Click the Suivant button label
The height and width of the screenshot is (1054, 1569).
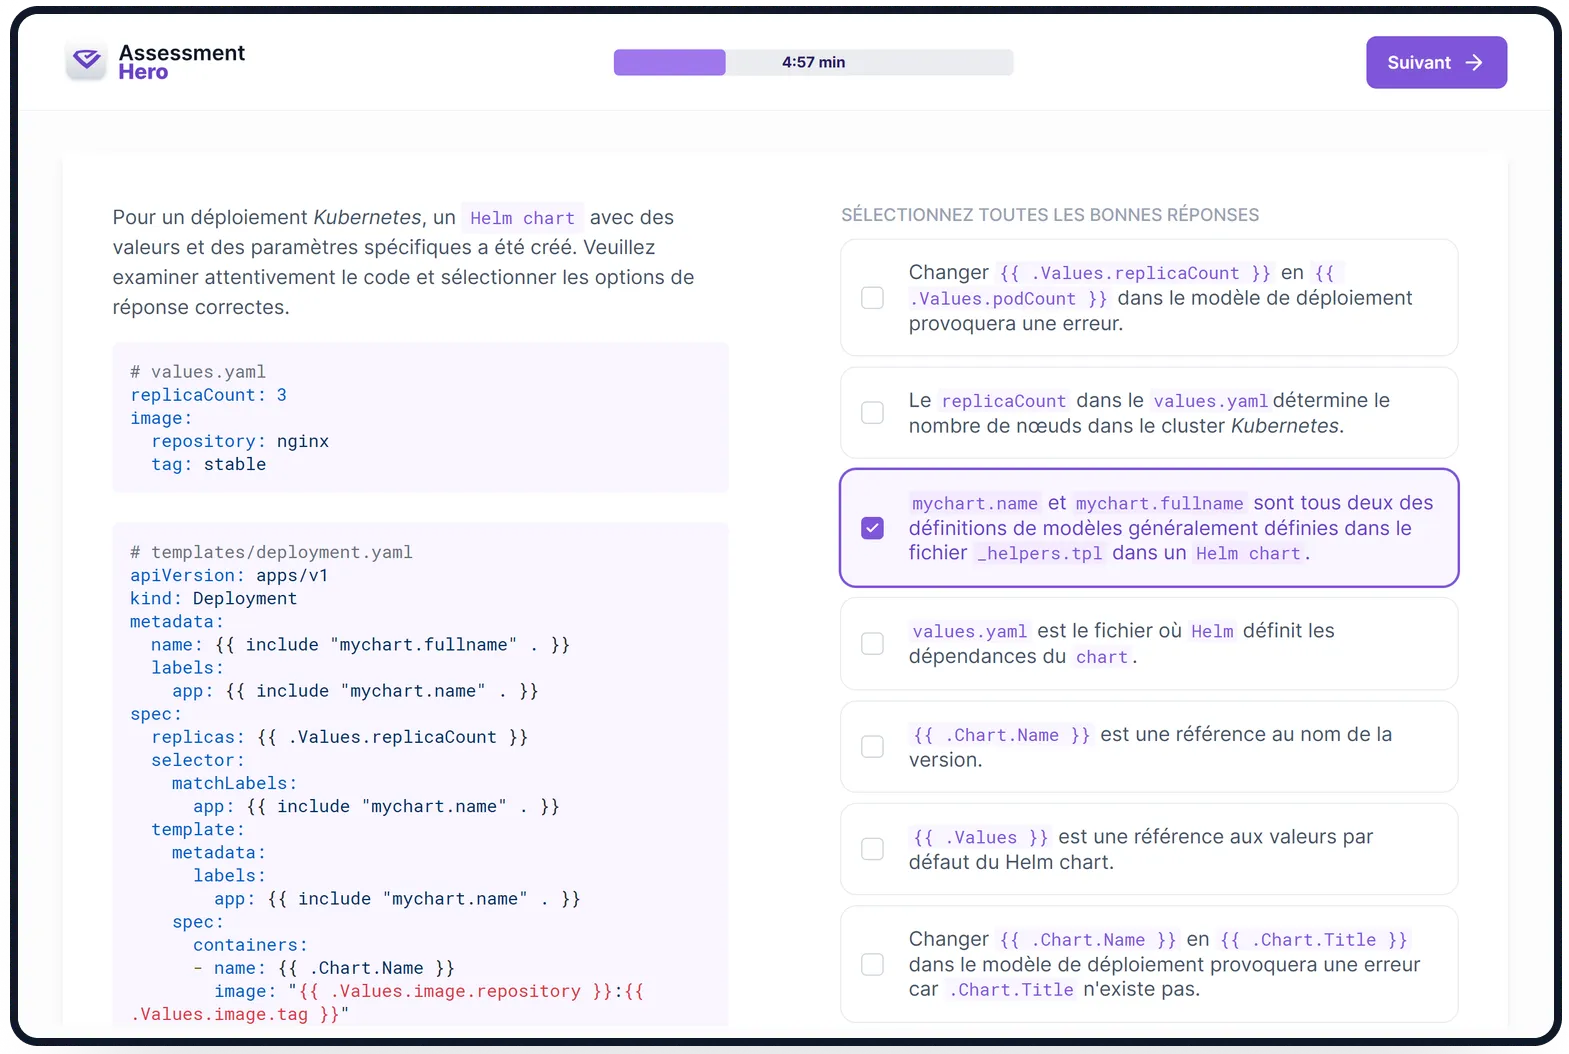(x=1418, y=63)
